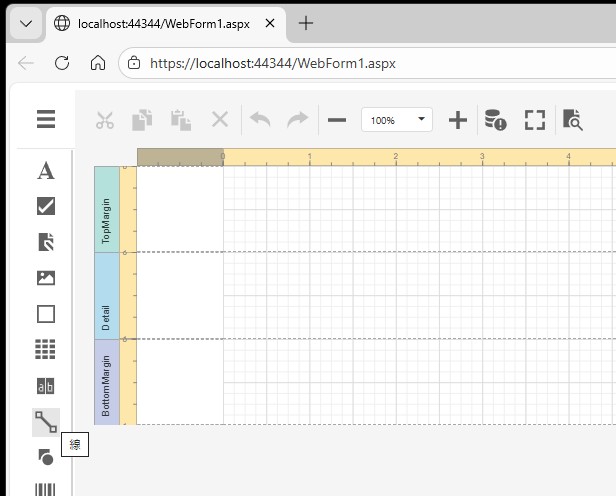Open the 100% zoom level dropdown
Image resolution: width=616 pixels, height=496 pixels.
(396, 120)
